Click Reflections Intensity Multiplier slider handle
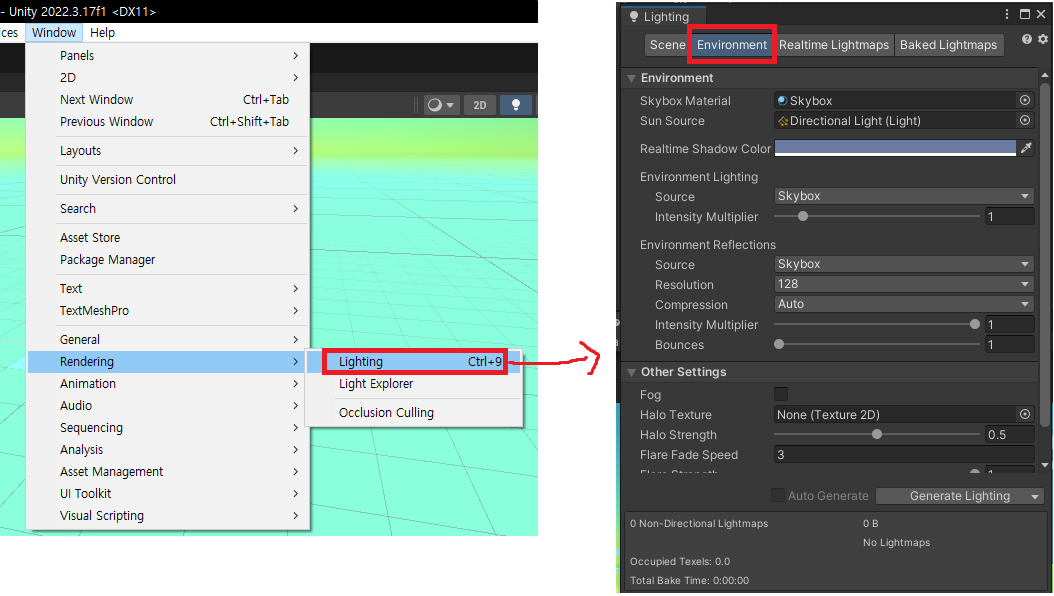The image size is (1054, 596). pos(975,324)
